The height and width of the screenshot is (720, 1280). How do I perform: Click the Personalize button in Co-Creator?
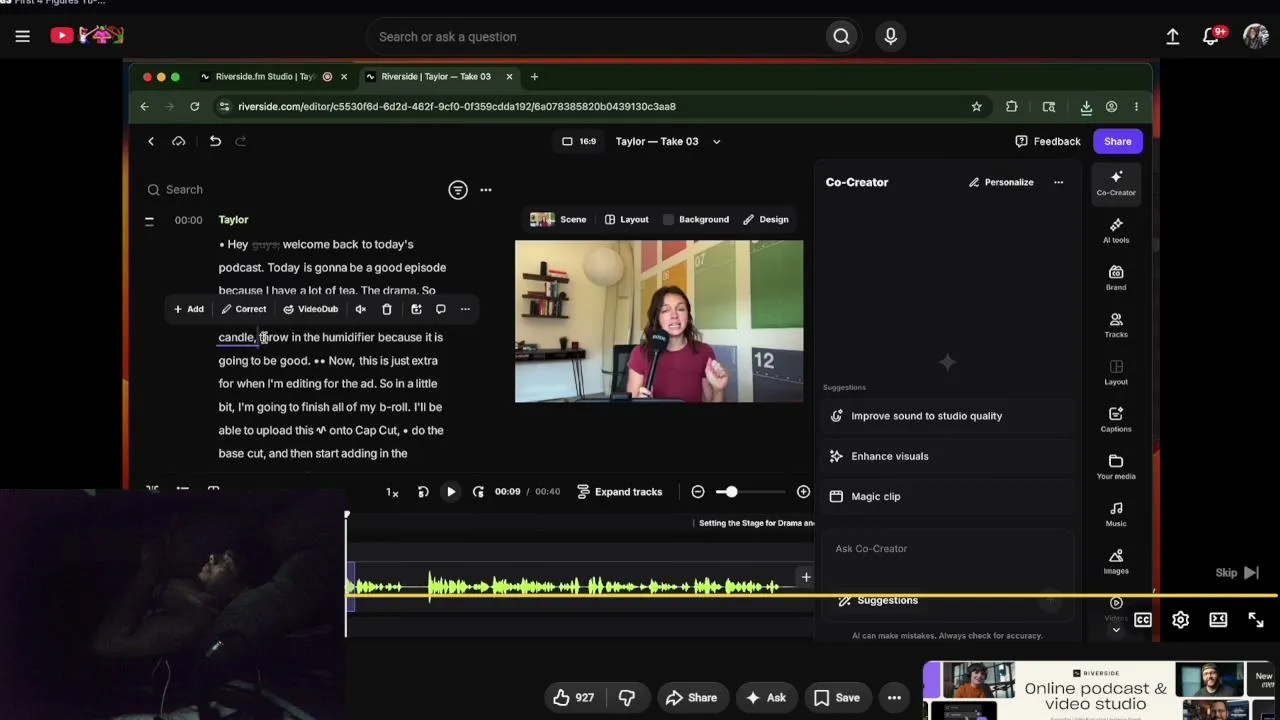coord(1001,182)
